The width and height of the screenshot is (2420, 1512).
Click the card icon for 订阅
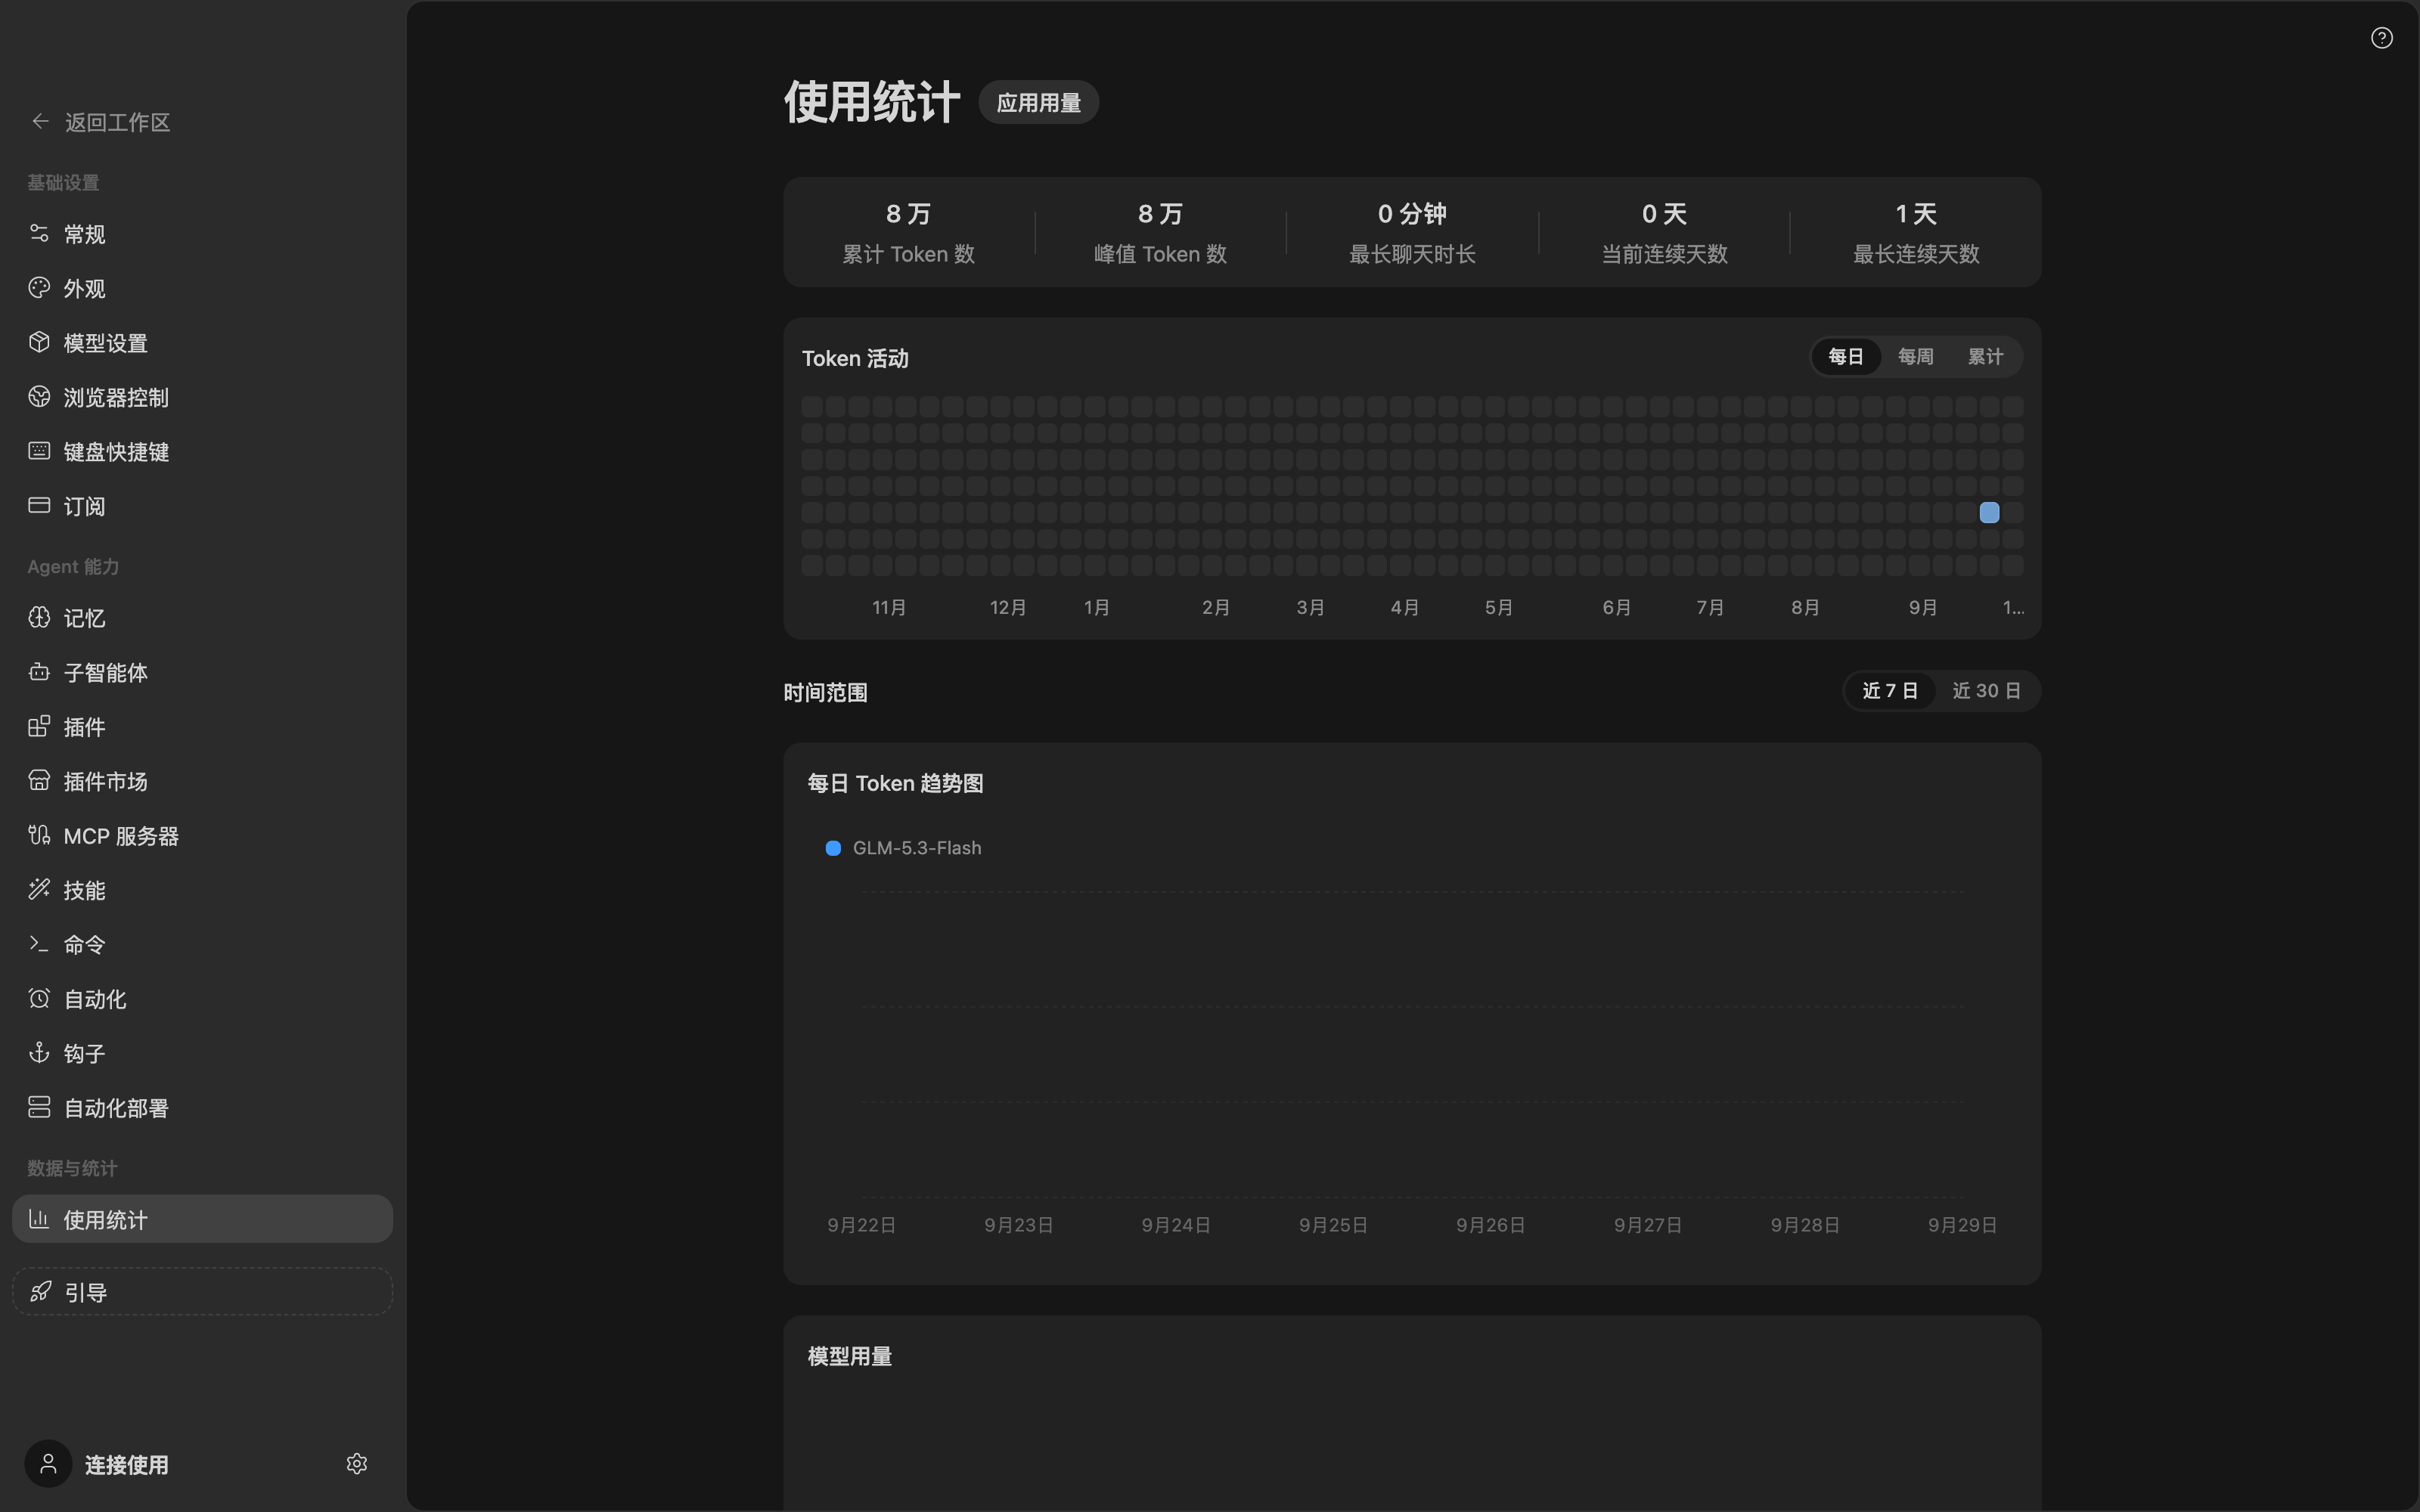[x=39, y=505]
